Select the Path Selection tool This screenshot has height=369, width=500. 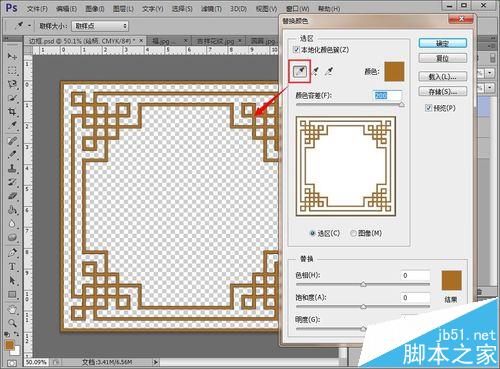click(12, 281)
